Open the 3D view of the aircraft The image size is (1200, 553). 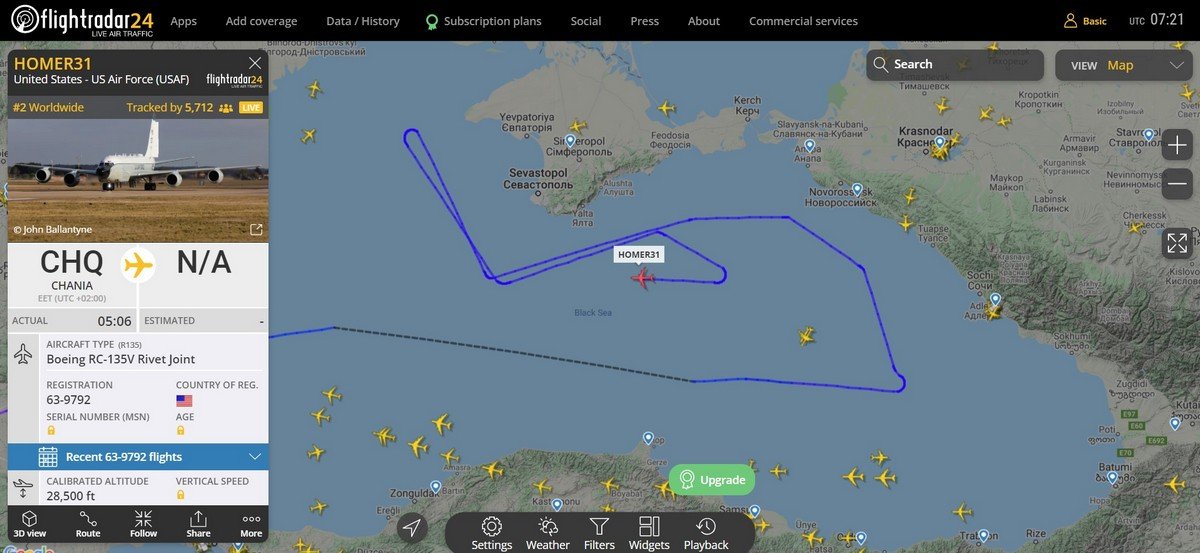pos(30,524)
